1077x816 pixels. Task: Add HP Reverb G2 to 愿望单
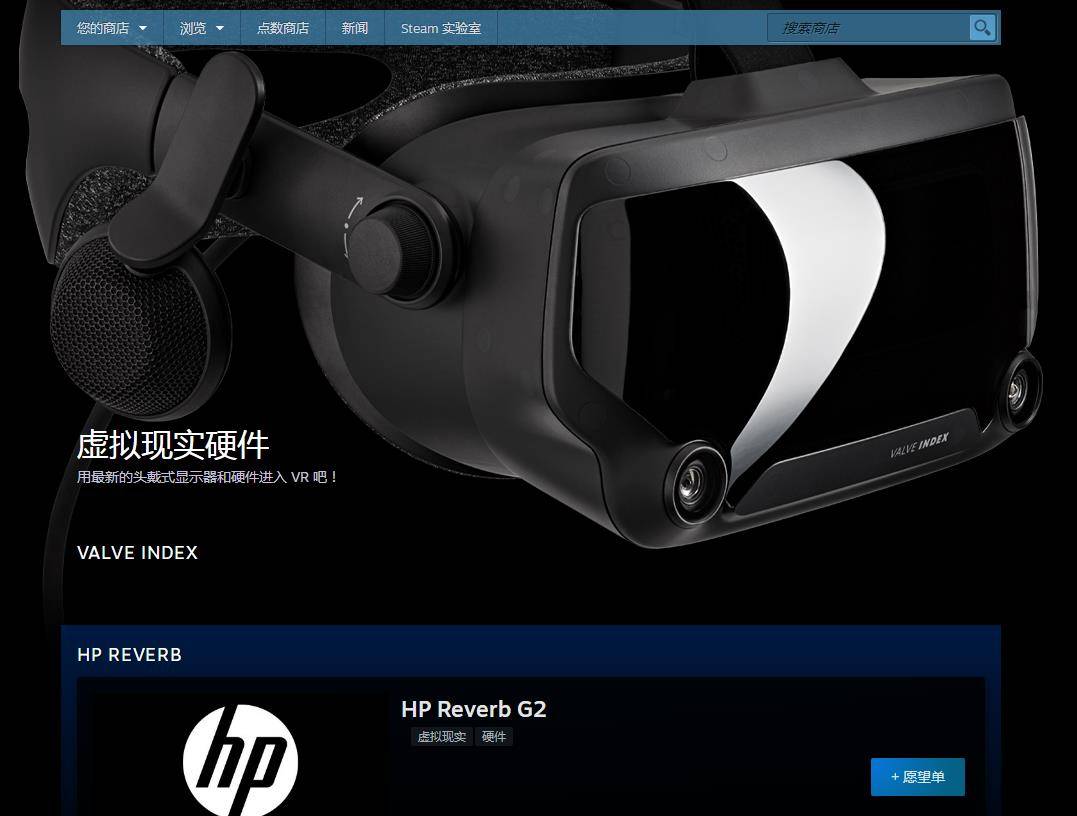tap(918, 777)
